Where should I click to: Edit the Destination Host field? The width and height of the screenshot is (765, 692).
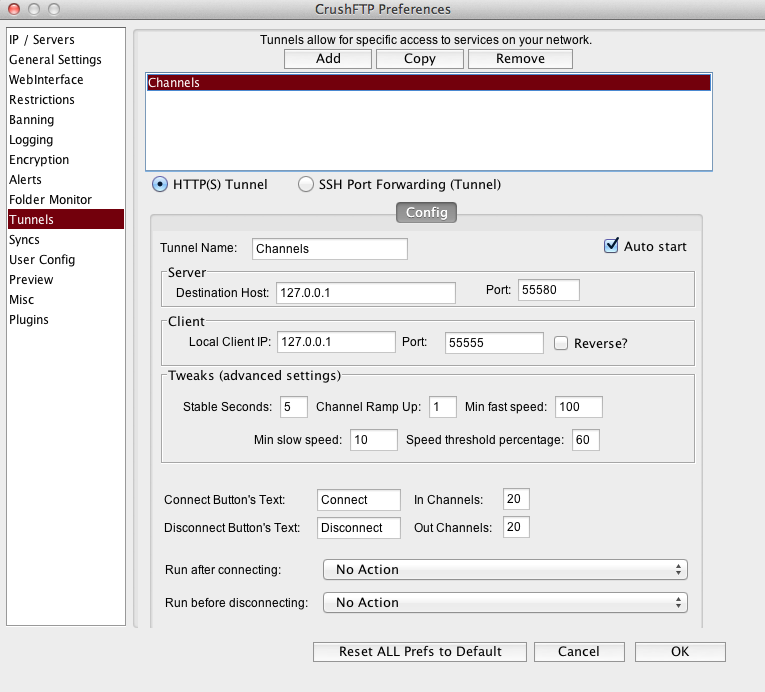[x=366, y=293]
